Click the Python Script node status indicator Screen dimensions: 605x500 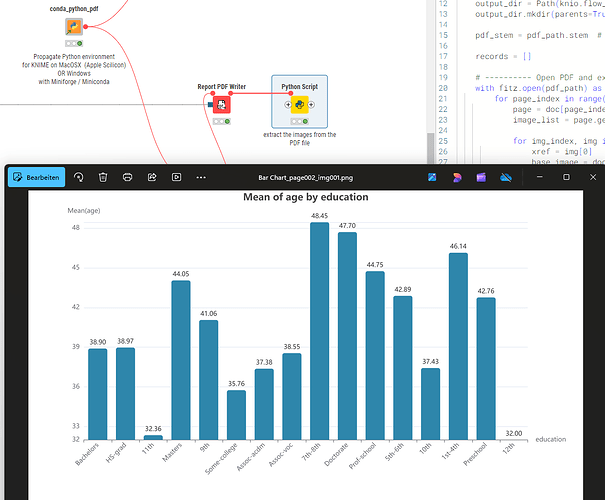click(298, 122)
